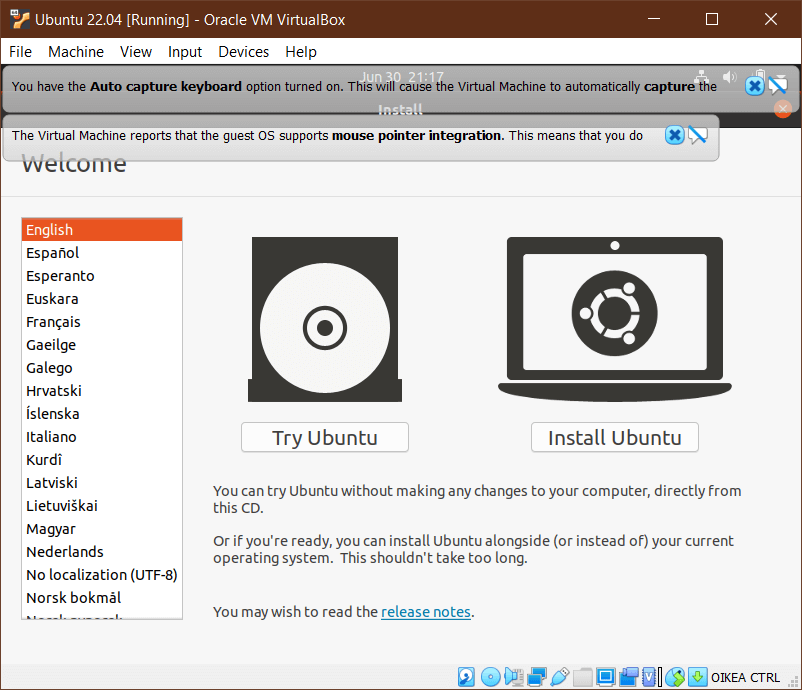Pick Lietuviškai from the language list
Viewport: 802px width, 690px height.
tap(102, 506)
